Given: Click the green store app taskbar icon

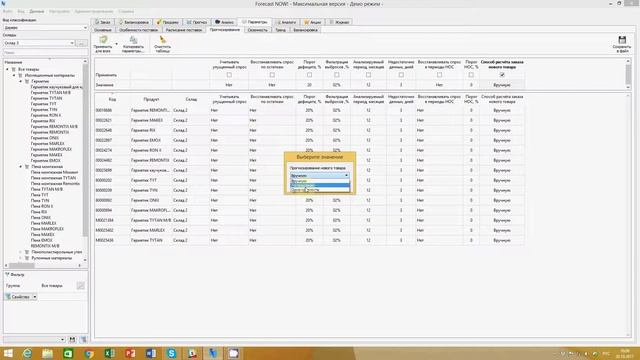Looking at the screenshot, I should [68, 353].
